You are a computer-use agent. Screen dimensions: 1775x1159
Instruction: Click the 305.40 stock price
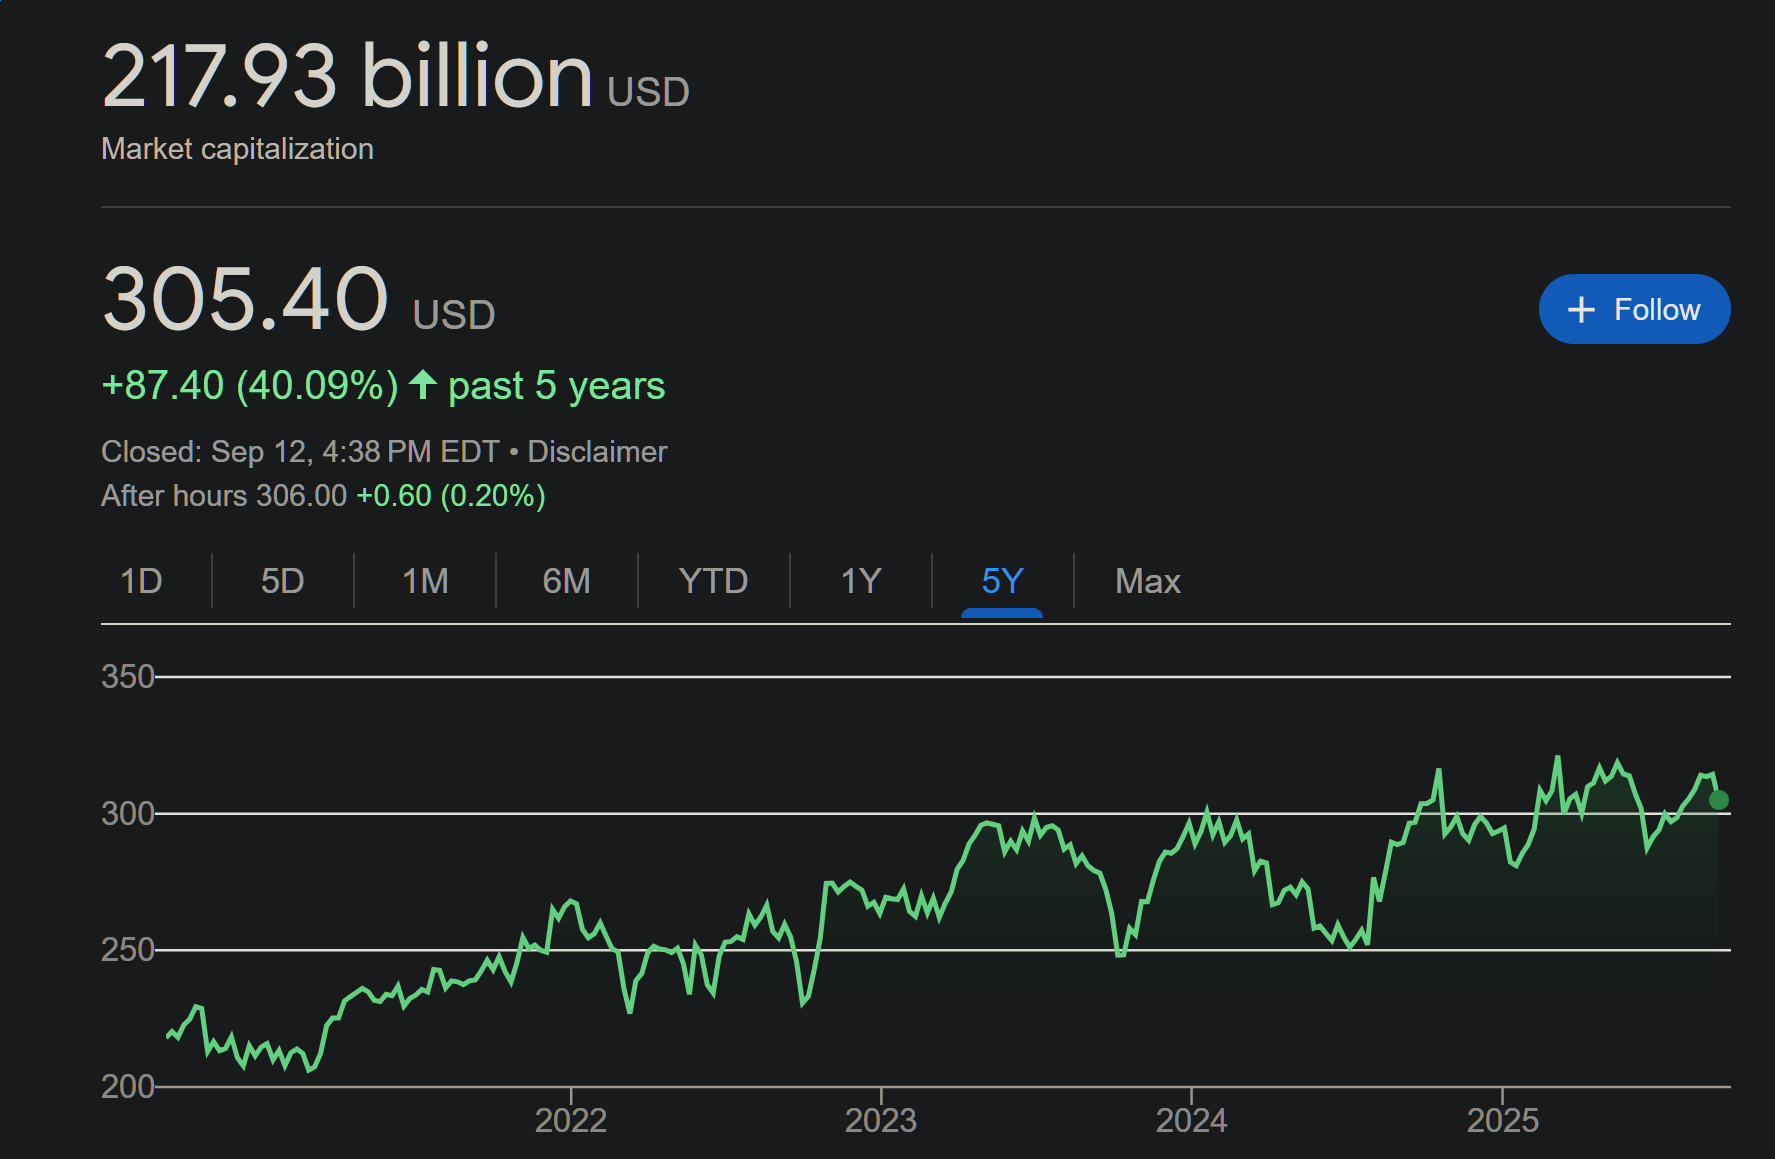click(245, 298)
